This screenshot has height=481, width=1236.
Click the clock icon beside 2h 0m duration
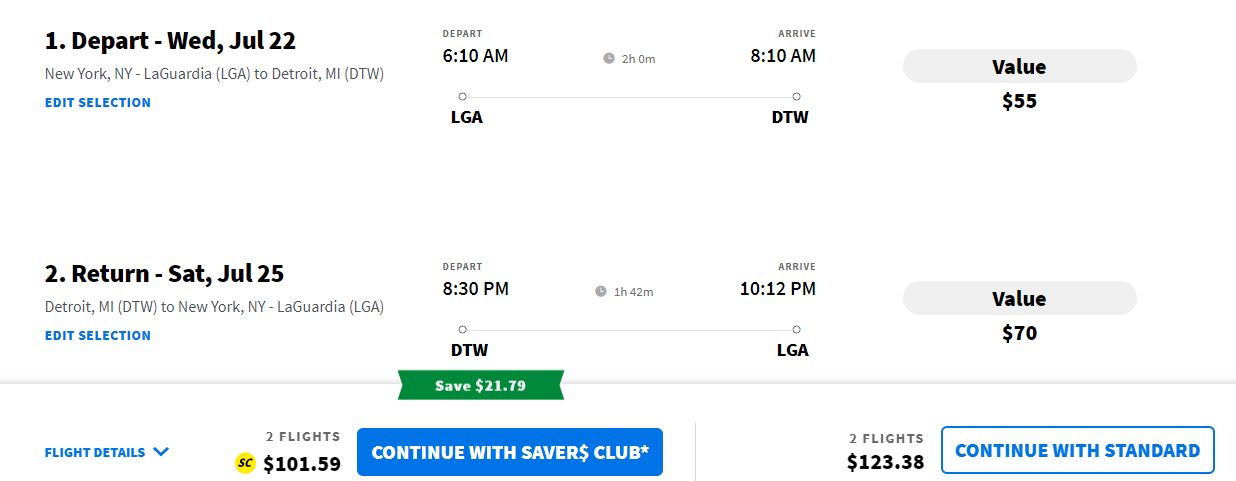click(x=609, y=59)
